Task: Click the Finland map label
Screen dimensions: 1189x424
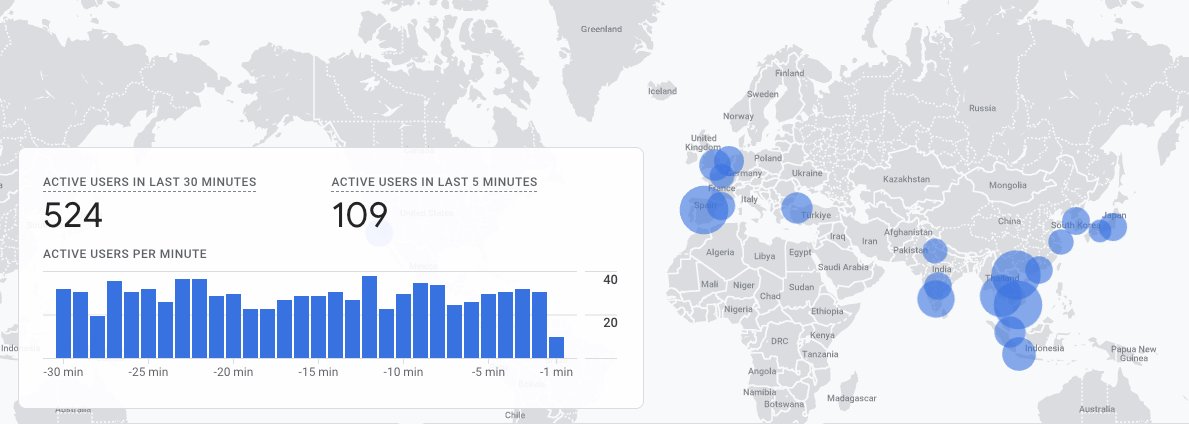Action: coord(789,74)
